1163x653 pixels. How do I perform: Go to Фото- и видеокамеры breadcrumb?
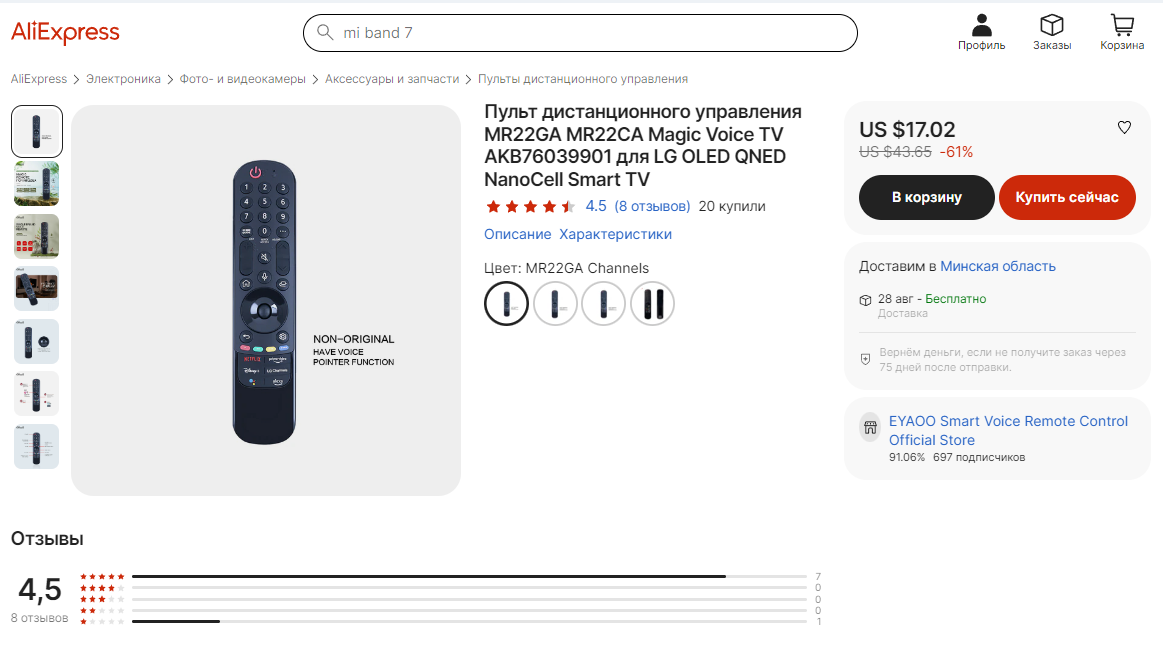243,79
